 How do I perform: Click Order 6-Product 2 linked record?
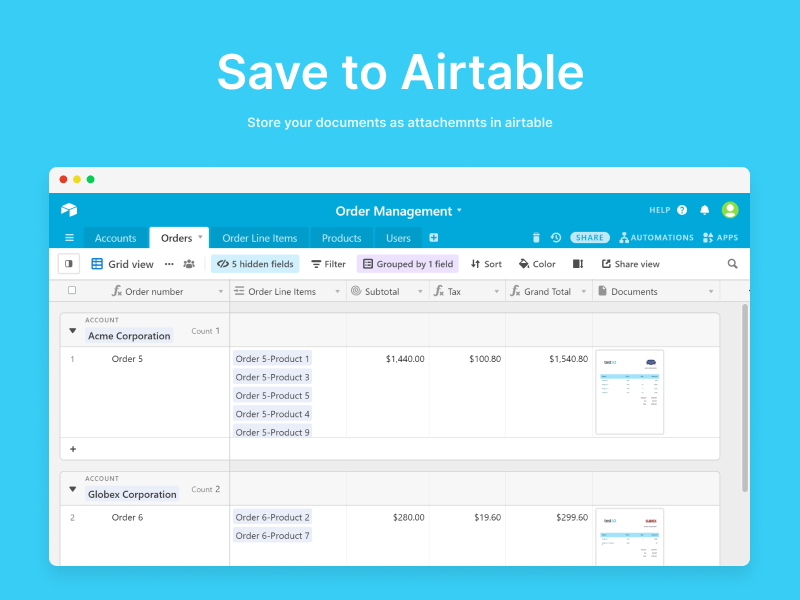coord(272,517)
